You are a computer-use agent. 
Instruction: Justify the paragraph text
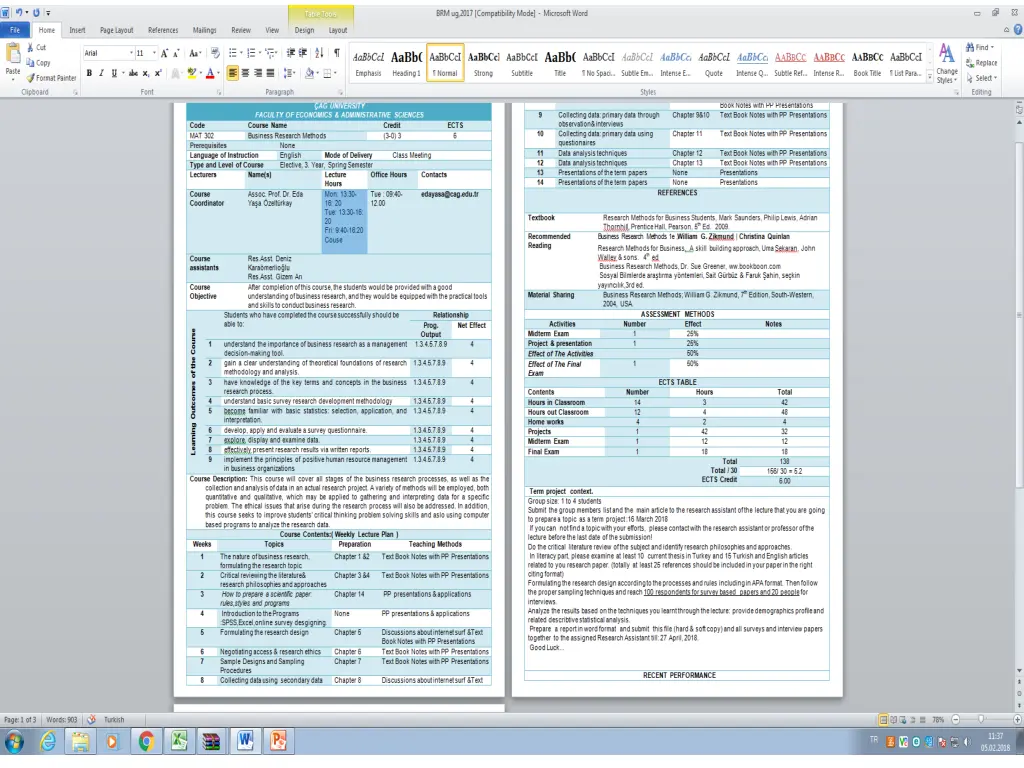270,73
